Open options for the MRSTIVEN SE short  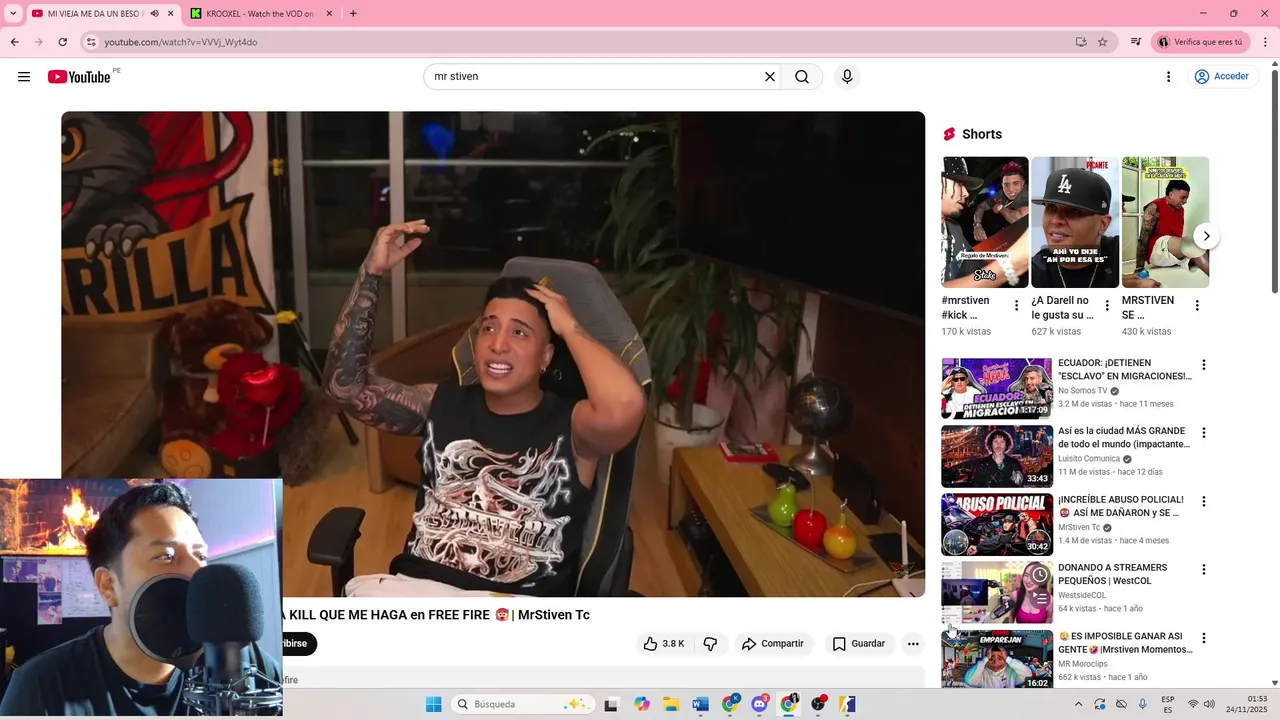point(1197,306)
